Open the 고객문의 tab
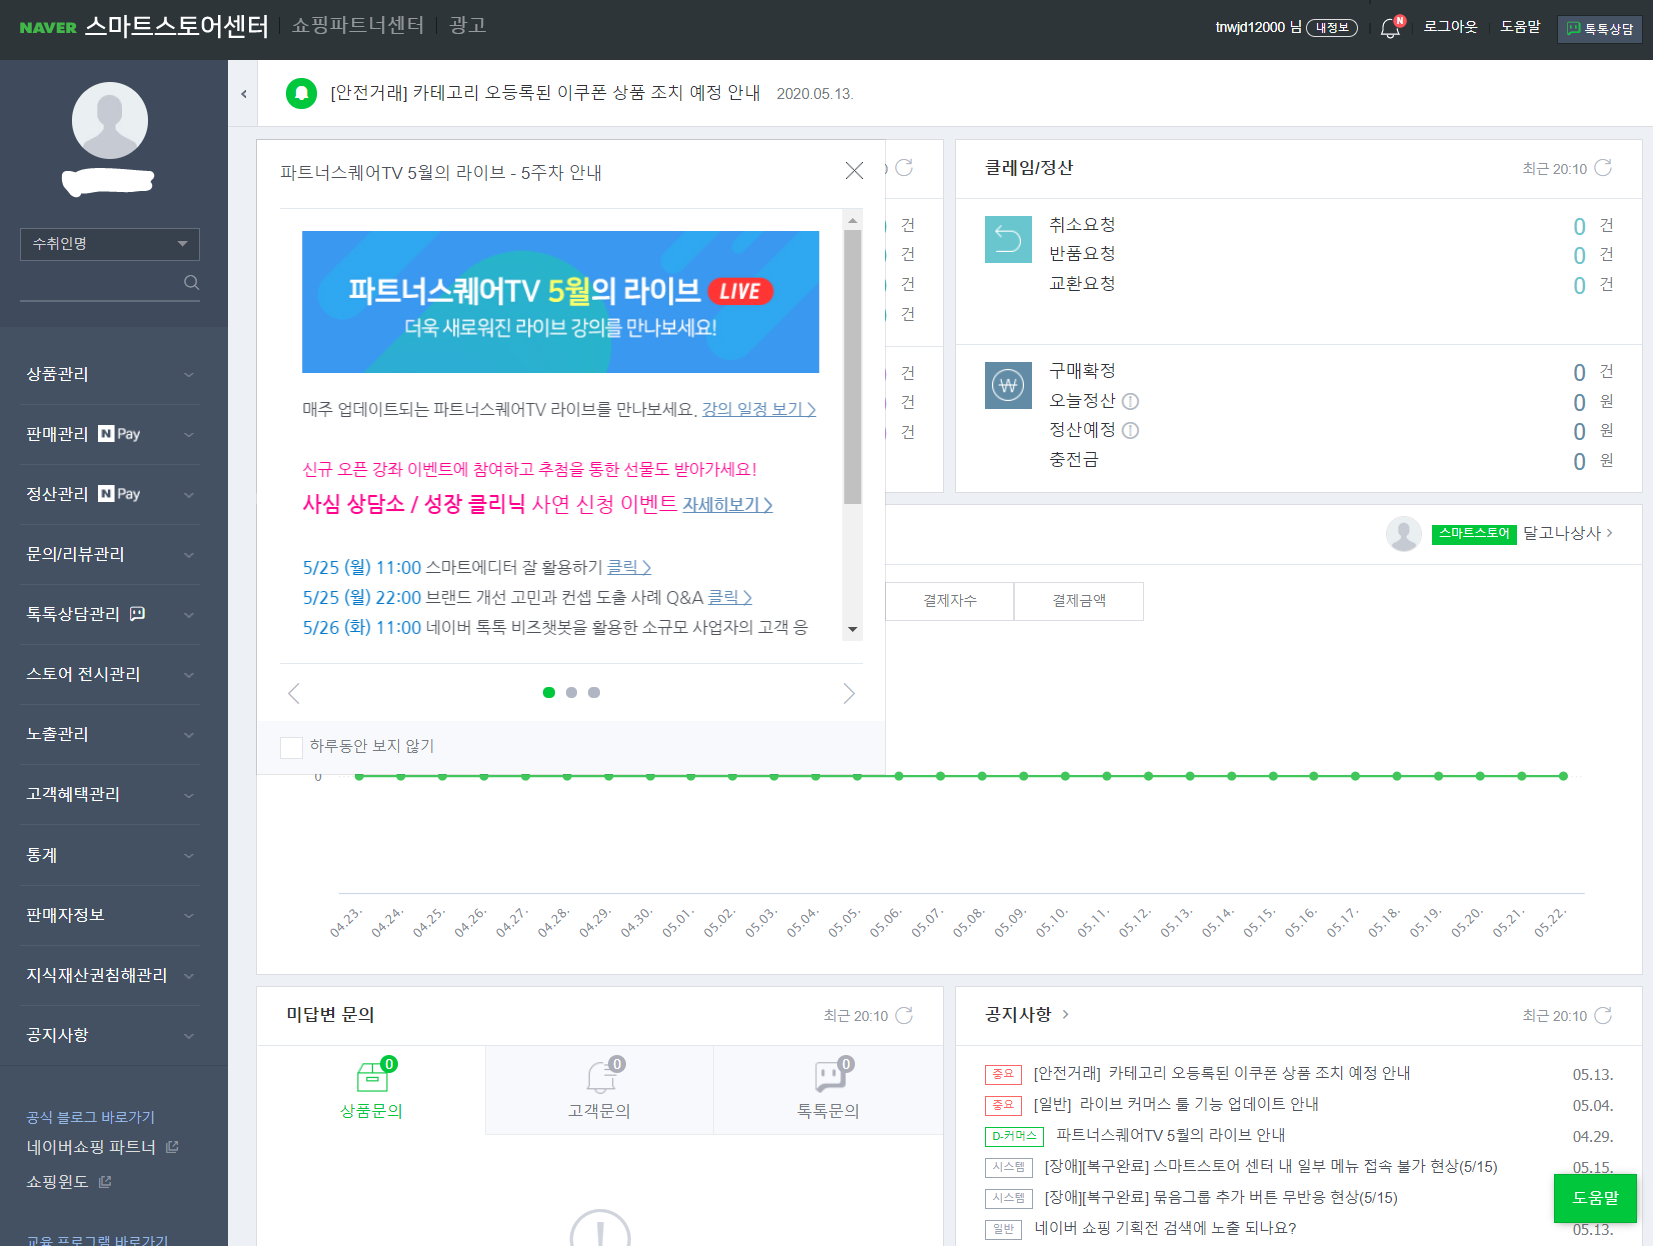This screenshot has height=1246, width=1653. coord(599,1090)
